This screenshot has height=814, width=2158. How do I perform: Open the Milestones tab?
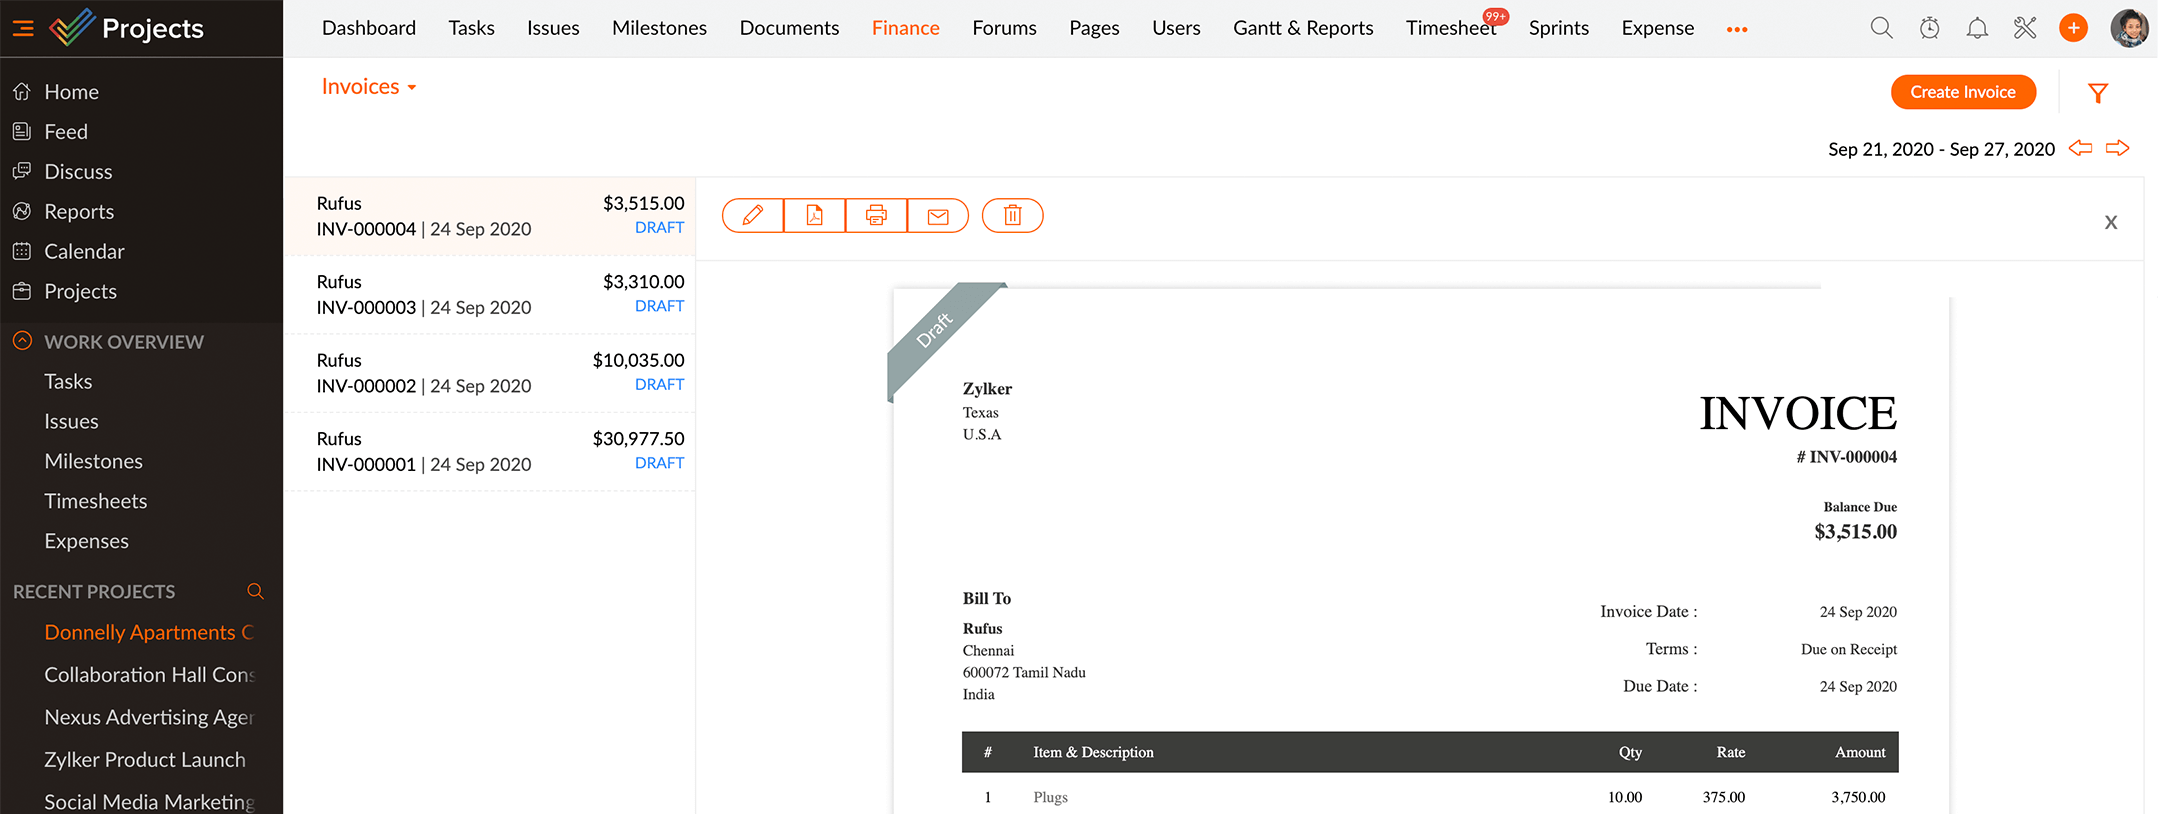(659, 28)
